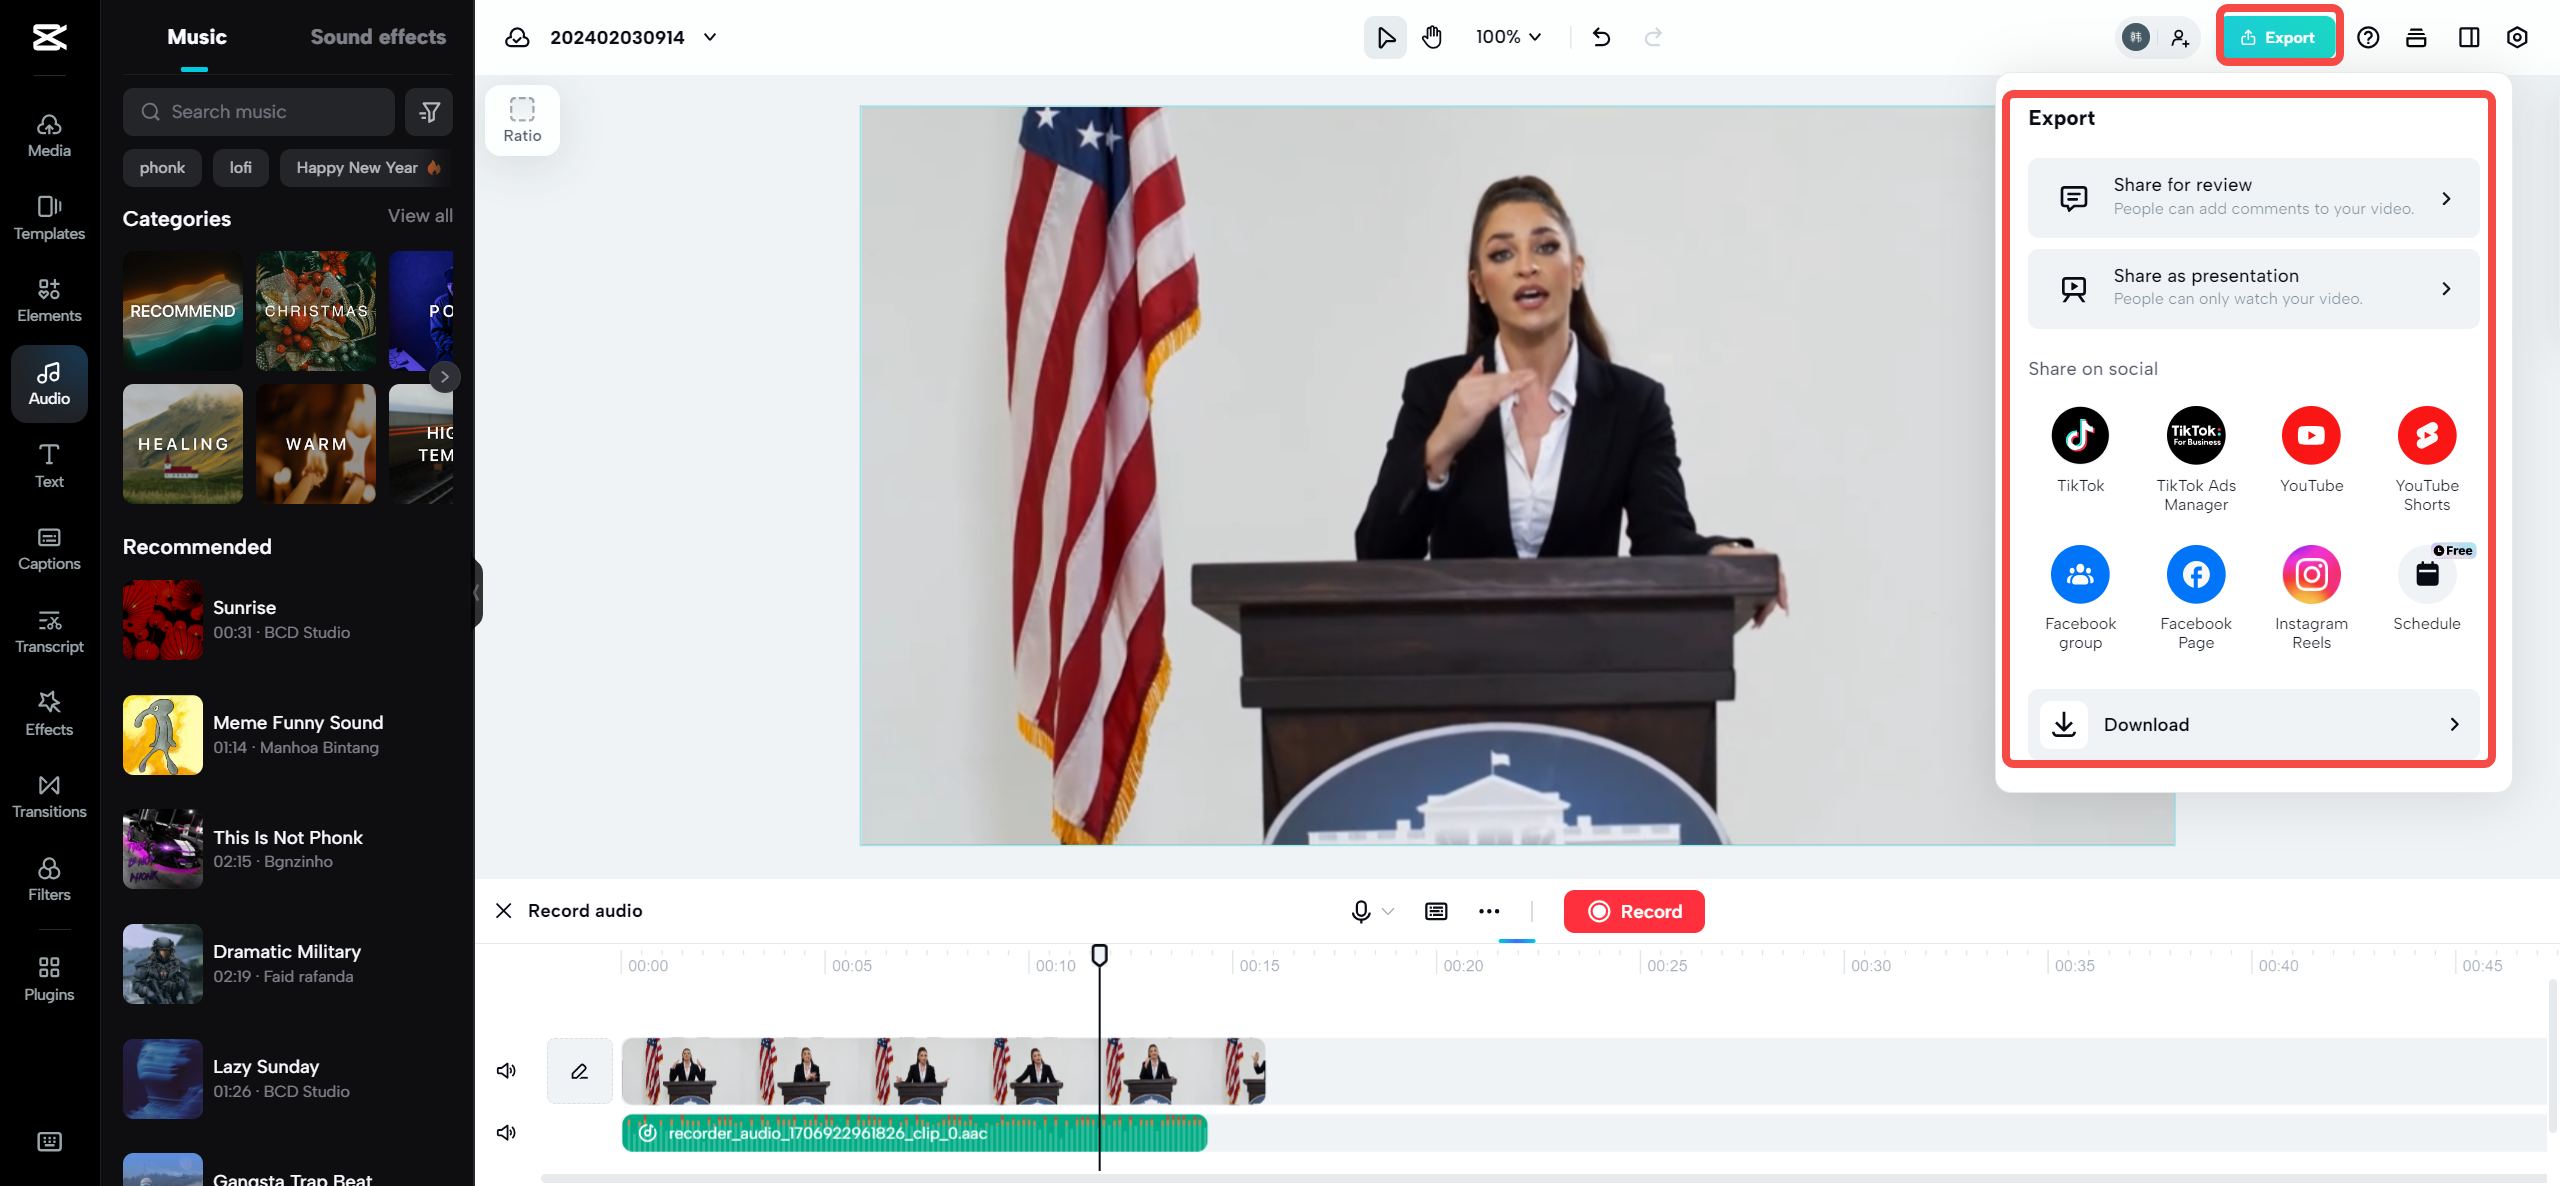The width and height of the screenshot is (2560, 1186).
Task: Click View all categories link
Action: (419, 215)
